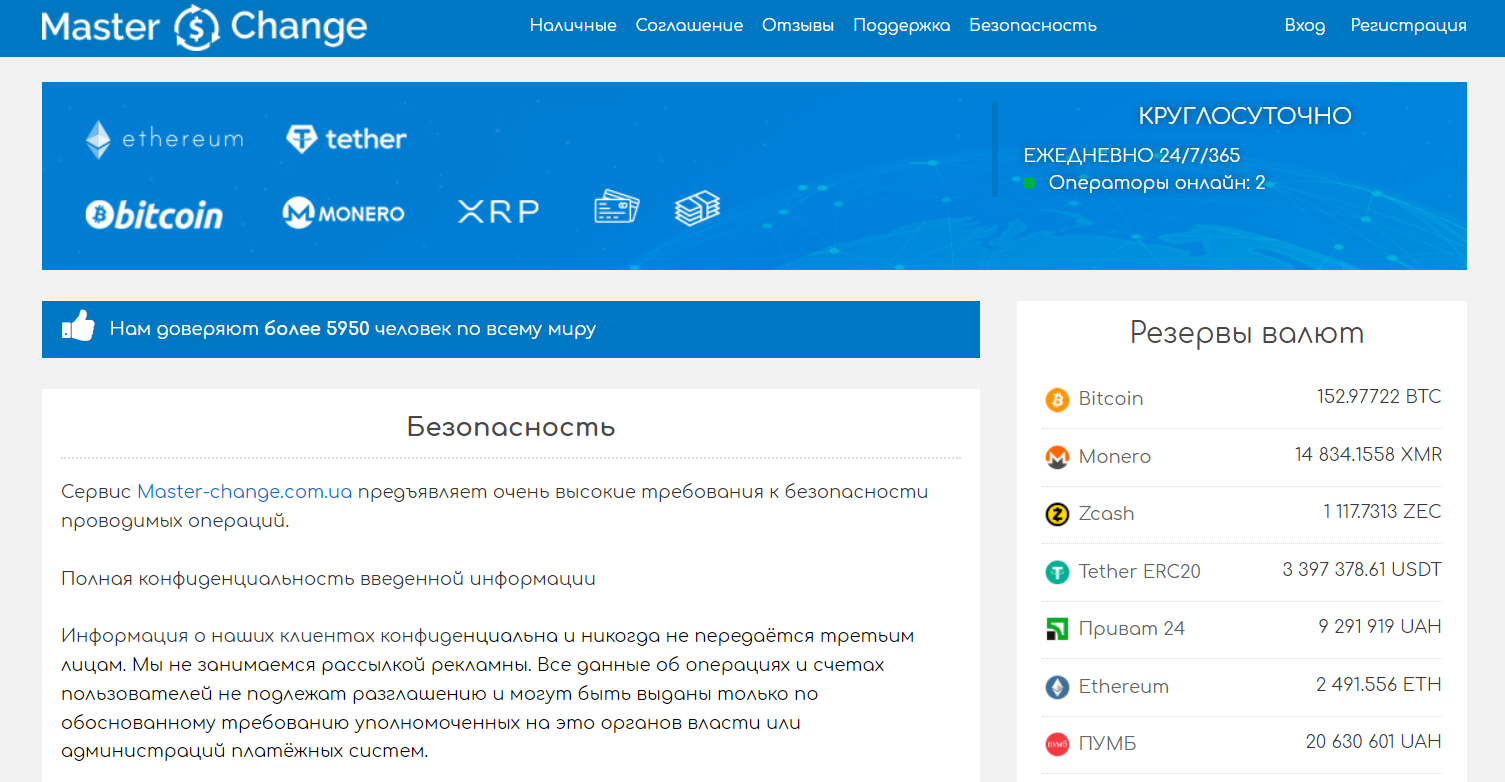This screenshot has height=782, width=1505.
Task: Open the Отзывы page
Action: tap(798, 26)
